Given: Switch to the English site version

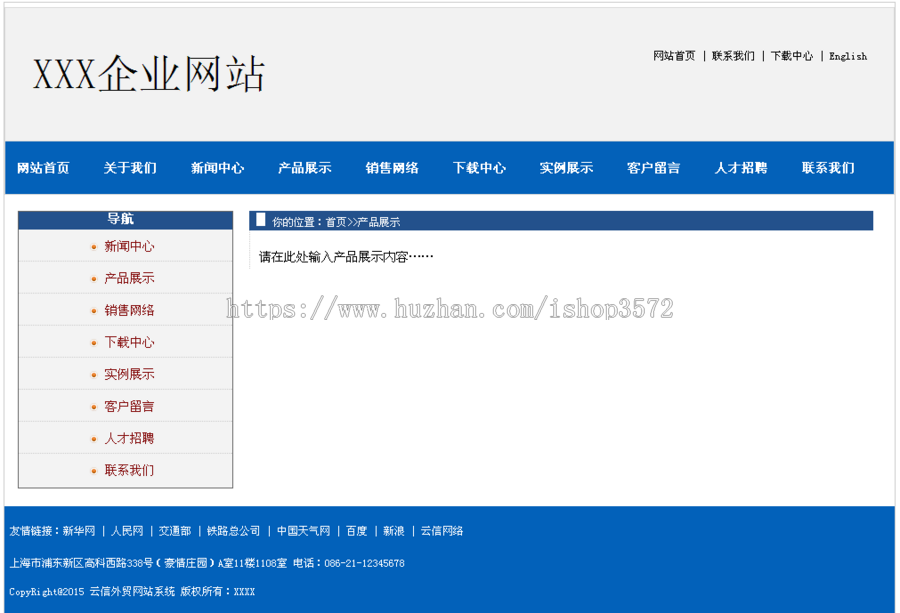Looking at the screenshot, I should (x=848, y=56).
